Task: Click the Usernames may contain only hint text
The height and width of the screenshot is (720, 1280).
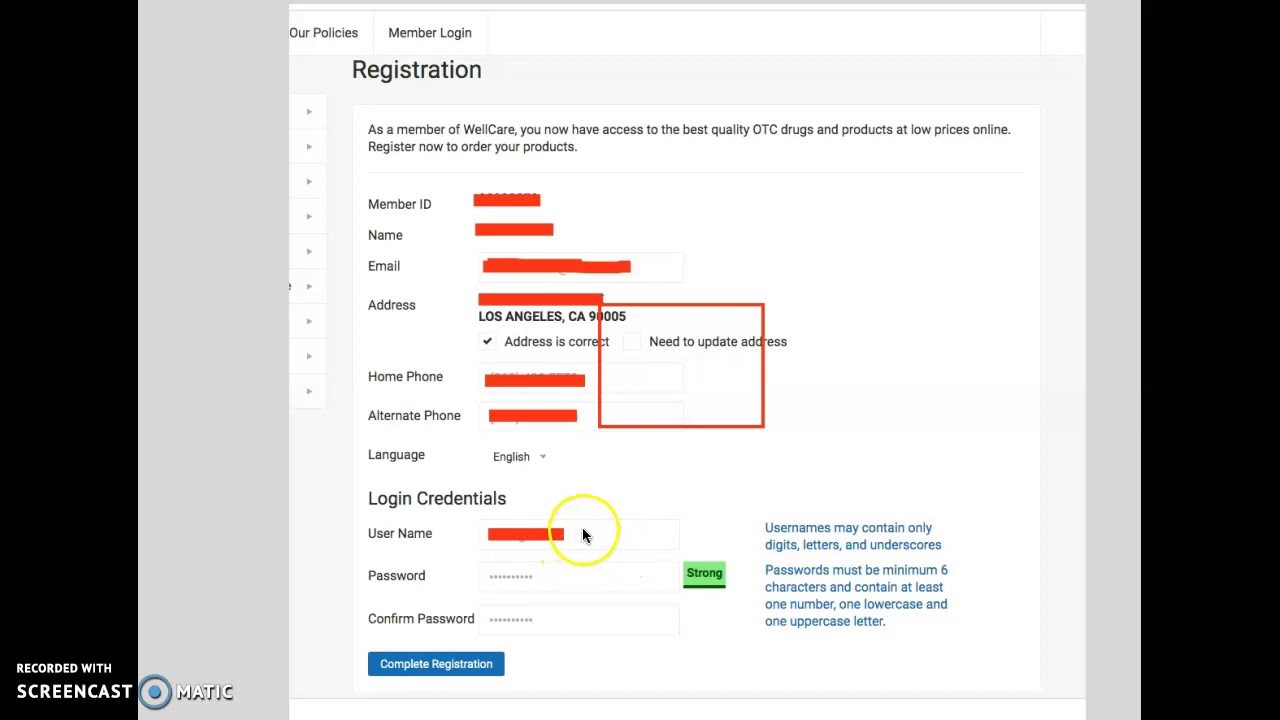Action: [853, 536]
